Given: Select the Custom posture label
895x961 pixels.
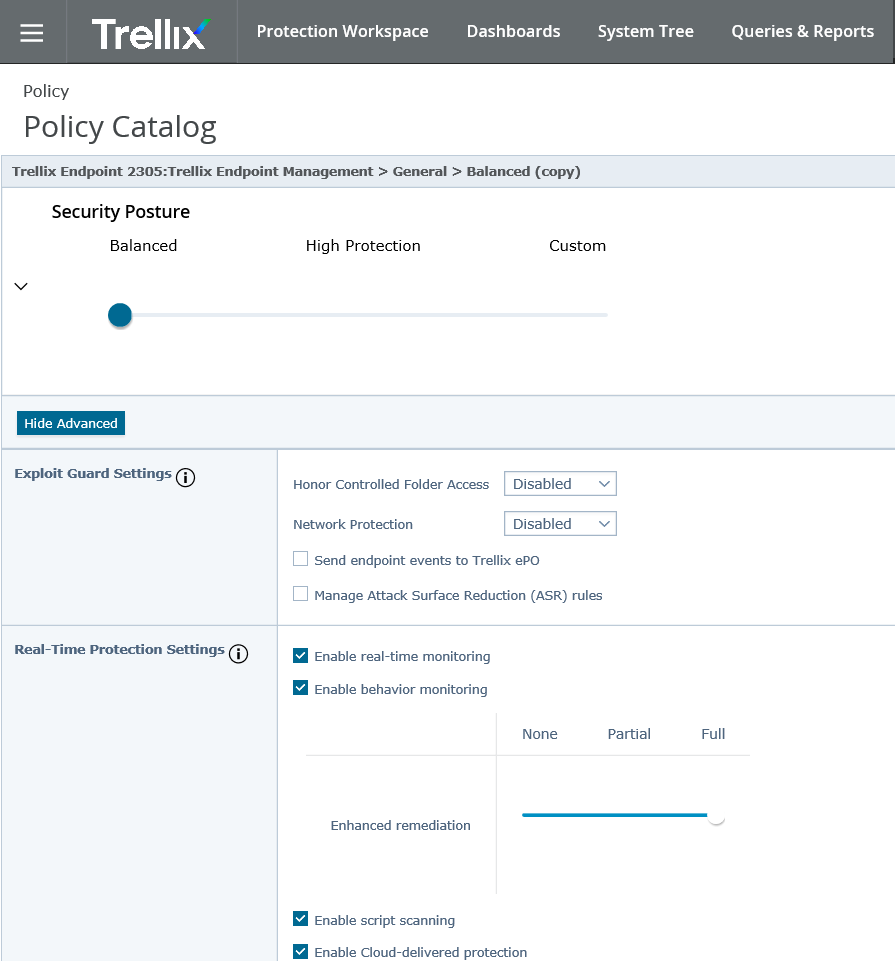Looking at the screenshot, I should pos(577,246).
